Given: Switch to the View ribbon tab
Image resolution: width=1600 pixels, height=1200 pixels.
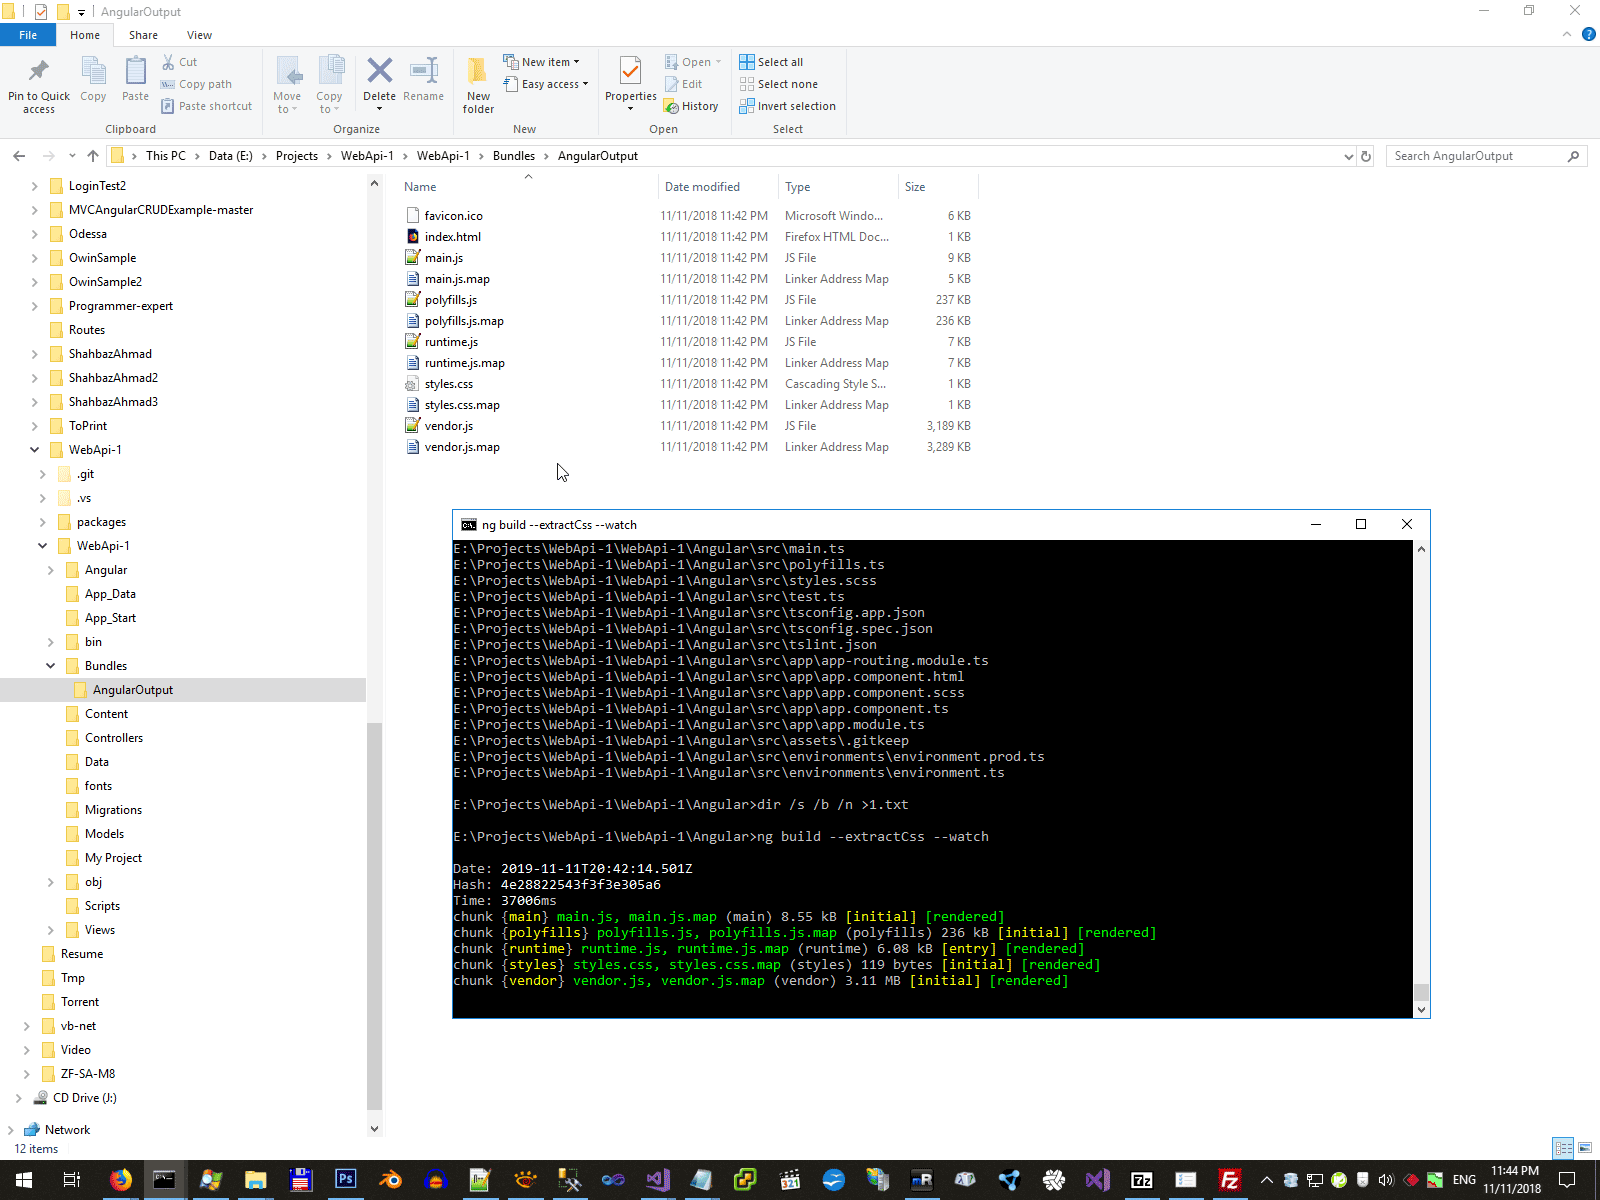Looking at the screenshot, I should 199,35.
